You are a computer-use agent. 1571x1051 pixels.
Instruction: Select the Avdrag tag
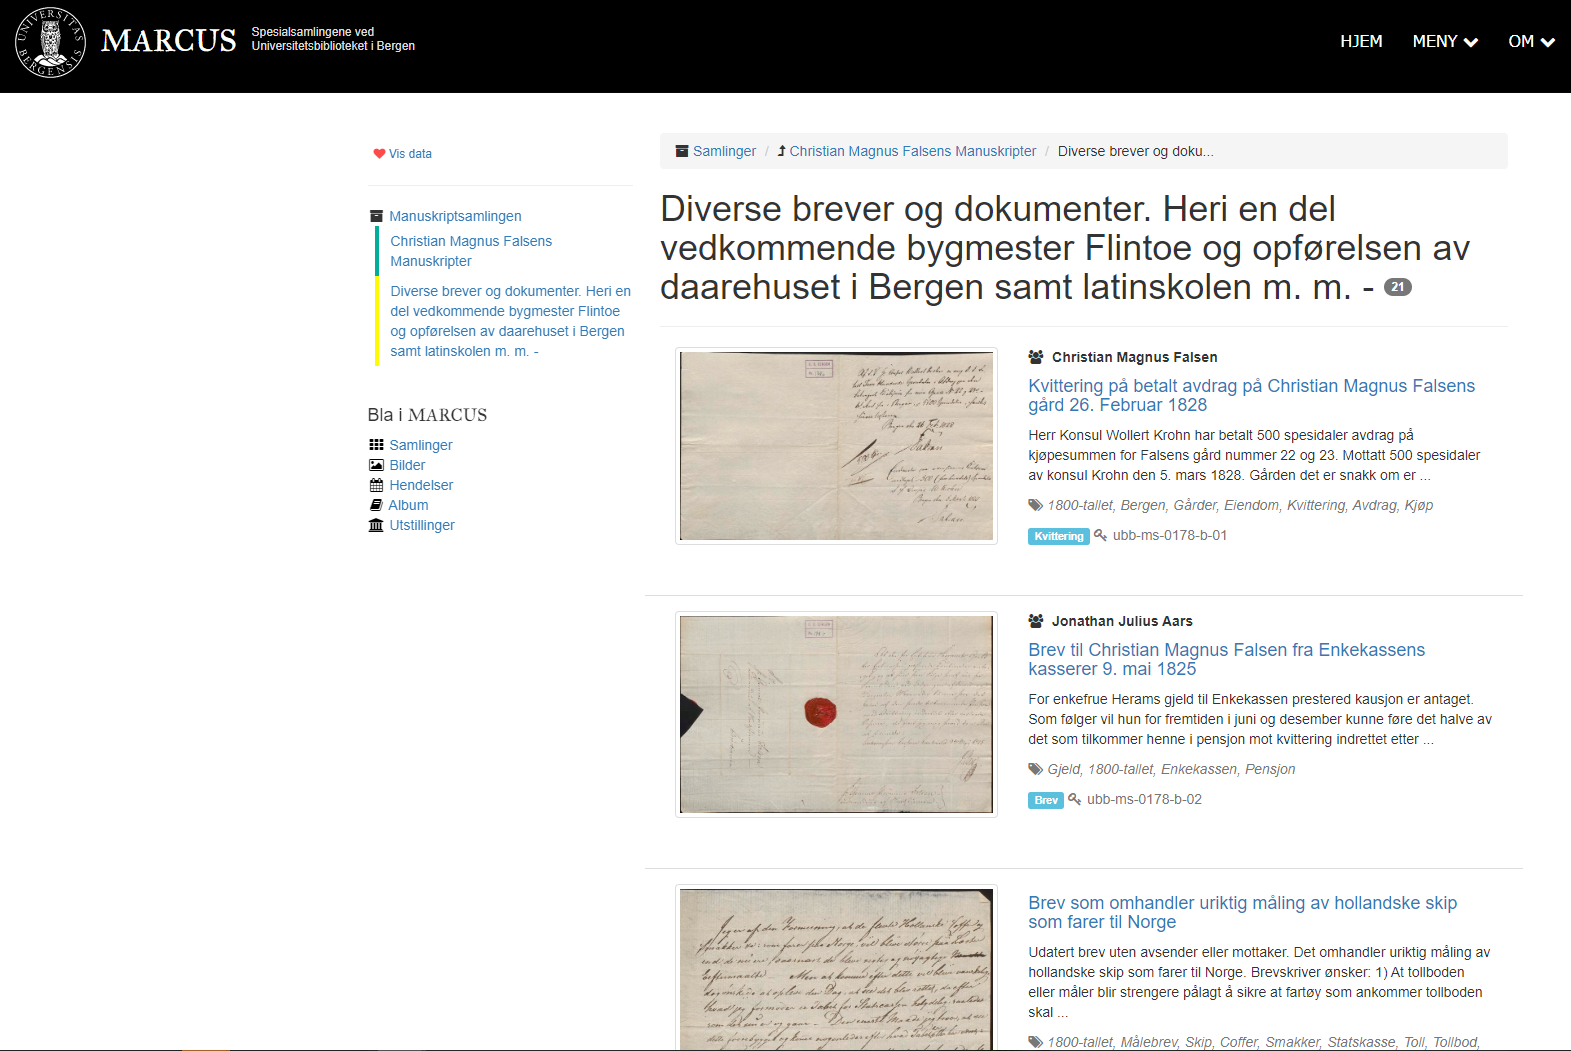tap(1374, 505)
